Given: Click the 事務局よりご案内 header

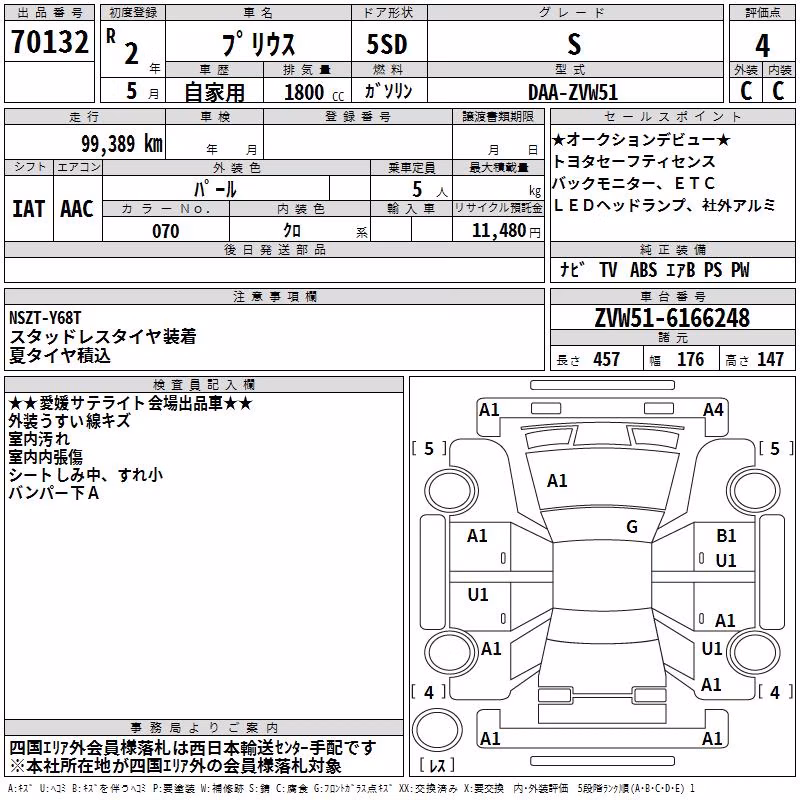Looking at the screenshot, I should click(204, 728).
